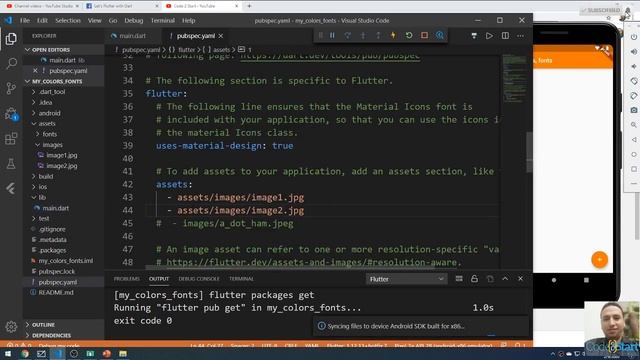Expand the build folder
The width and height of the screenshot is (640, 360).
tap(46, 176)
